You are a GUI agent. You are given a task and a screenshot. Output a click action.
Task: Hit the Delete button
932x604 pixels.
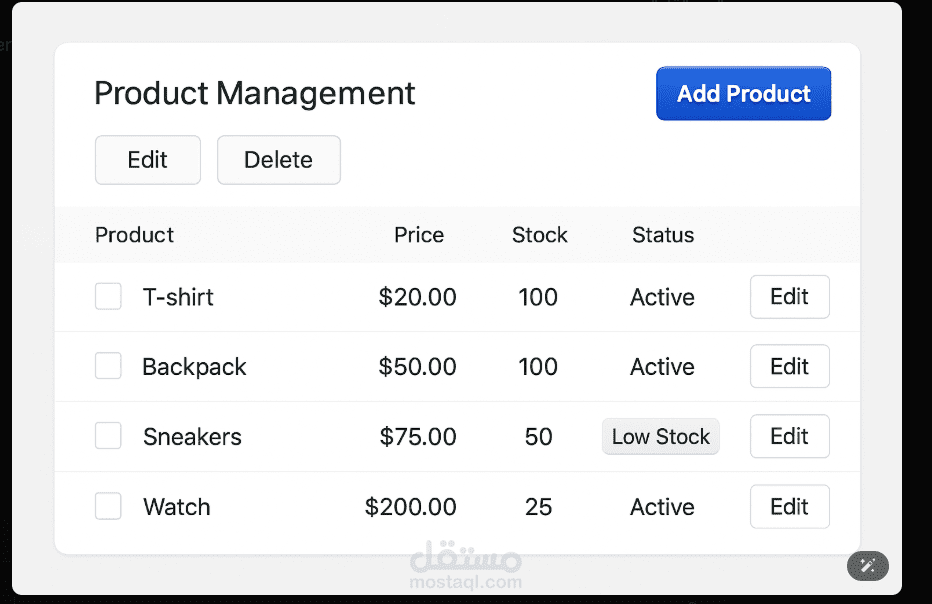(278, 160)
